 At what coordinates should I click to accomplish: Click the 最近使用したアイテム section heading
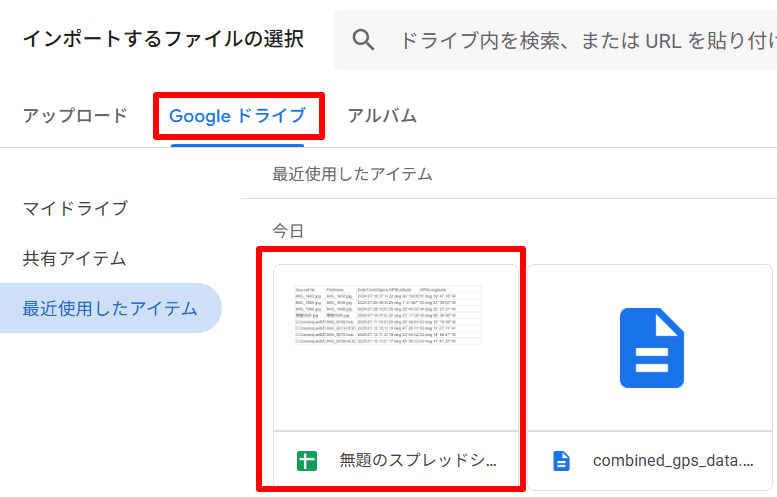[x=352, y=174]
